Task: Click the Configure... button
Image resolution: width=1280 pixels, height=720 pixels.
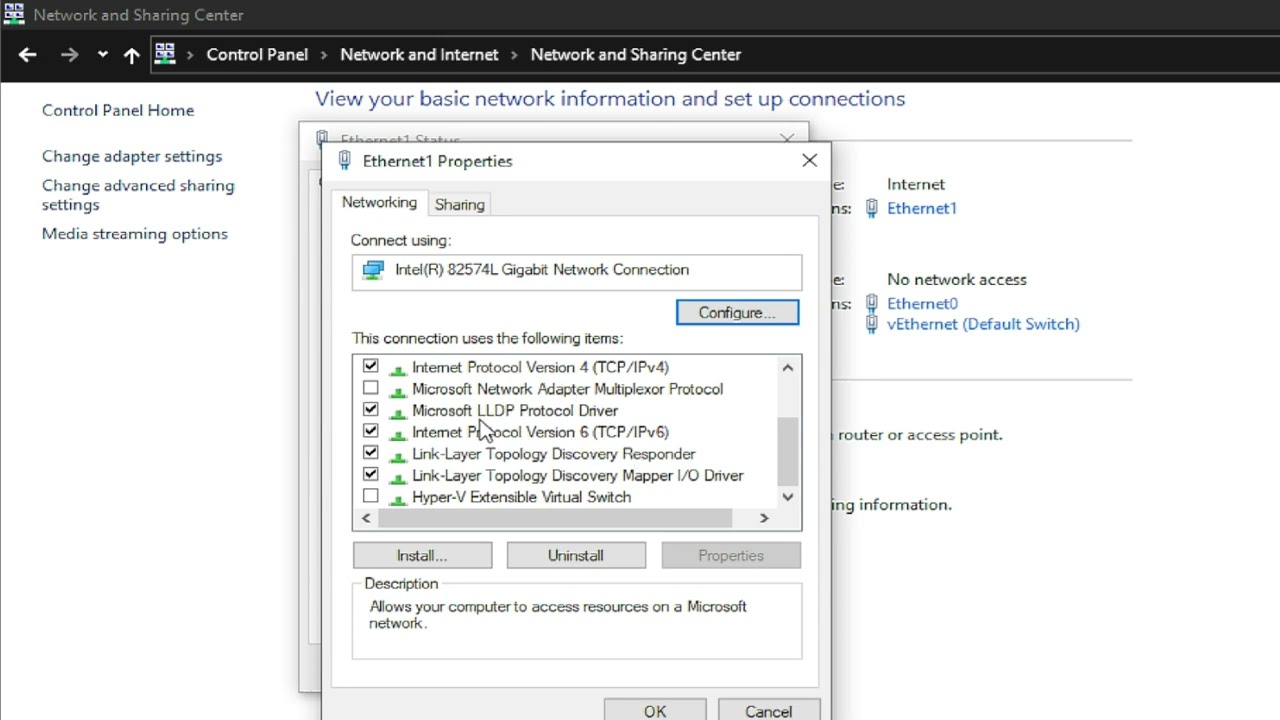Action: (x=737, y=312)
